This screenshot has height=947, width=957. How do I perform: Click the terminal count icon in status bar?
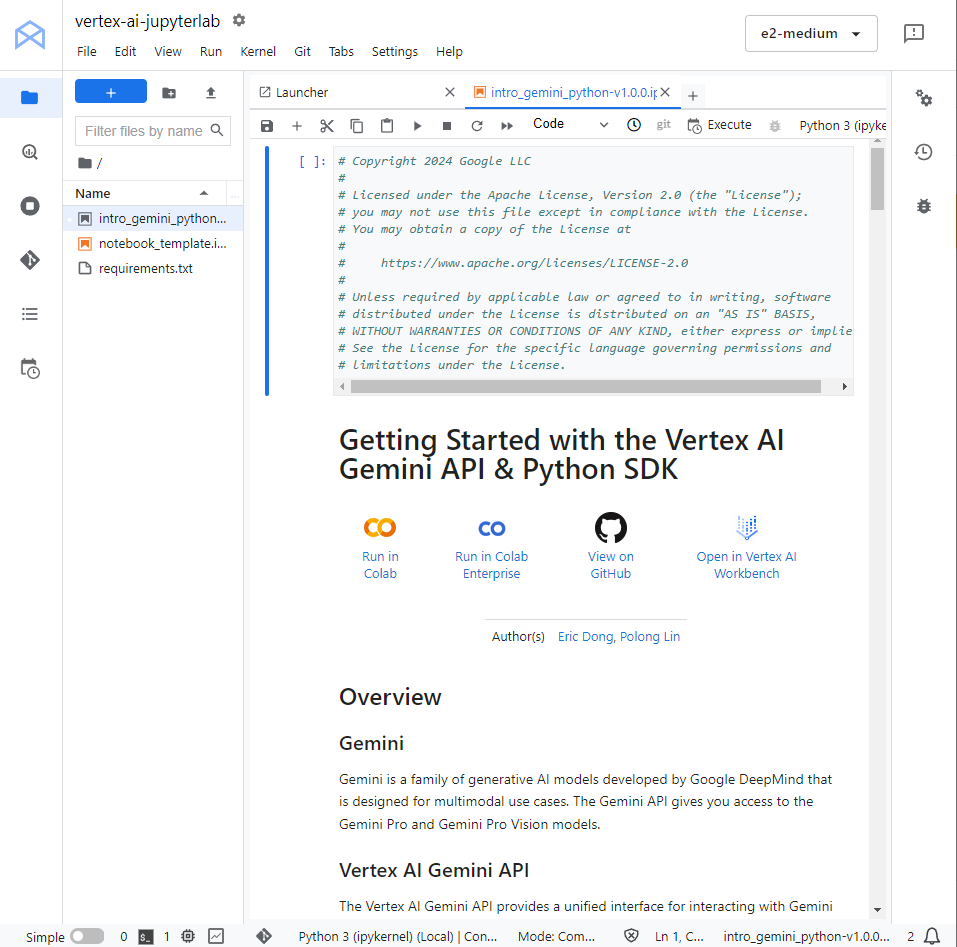coord(145,937)
